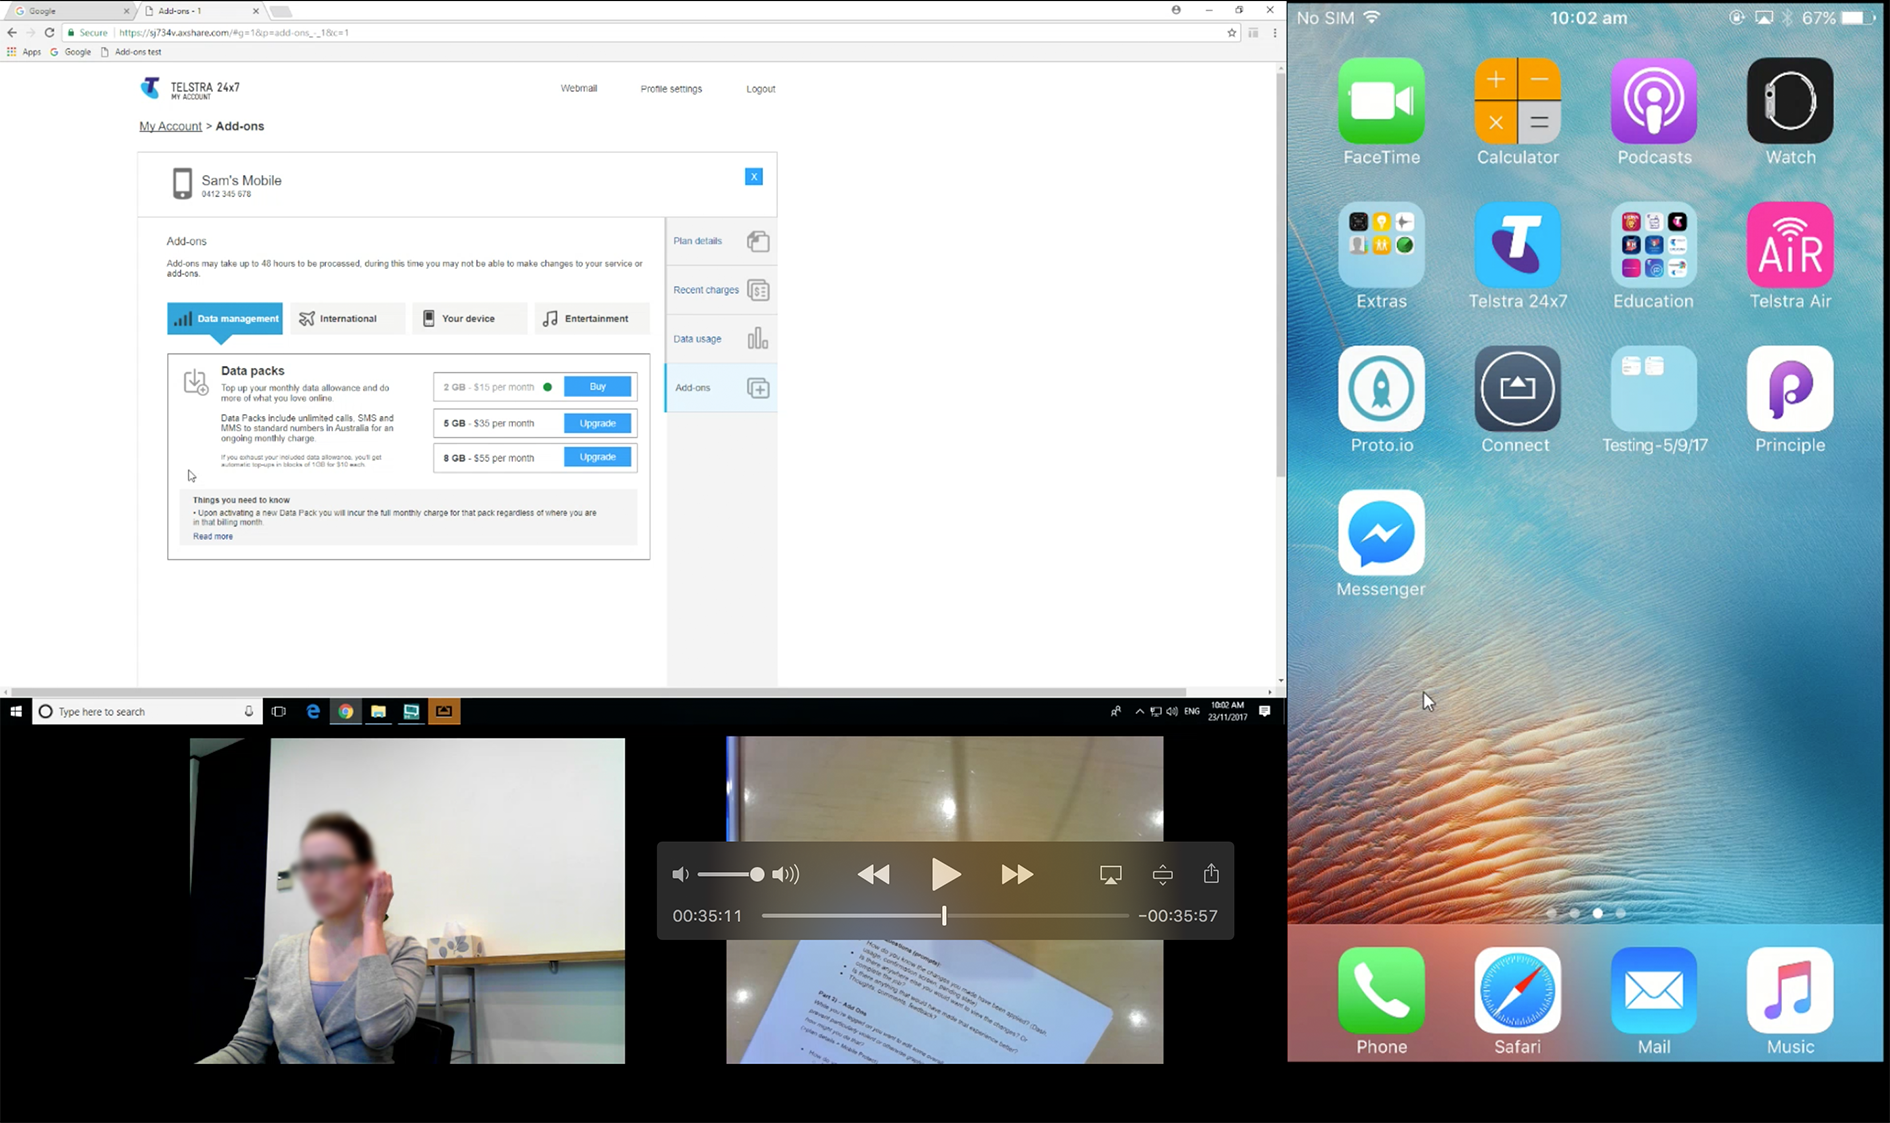Select the Data management tab
The image size is (1890, 1123).
tap(225, 319)
